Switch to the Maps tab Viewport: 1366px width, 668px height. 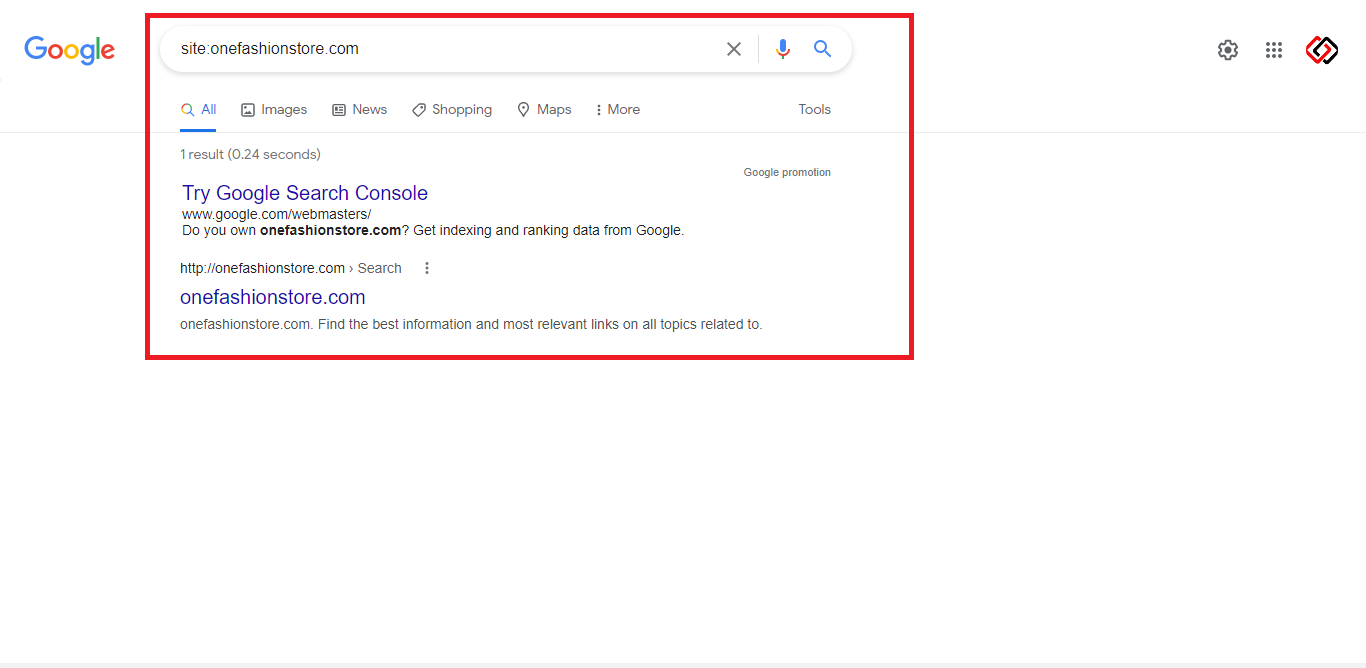pyautogui.click(x=544, y=110)
